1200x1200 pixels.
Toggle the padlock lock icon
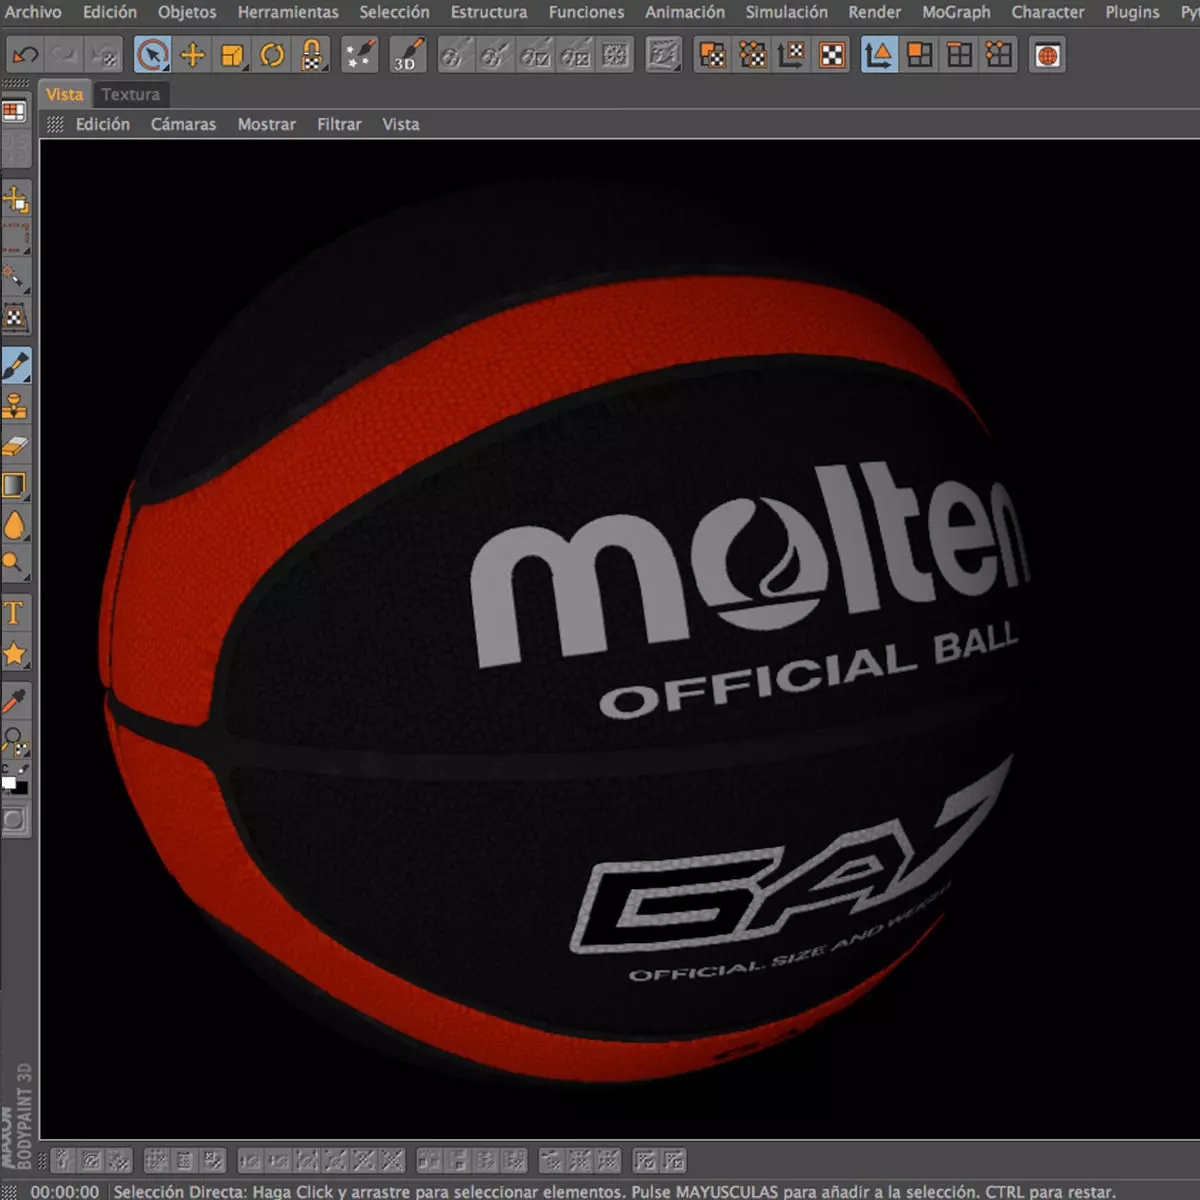point(312,55)
